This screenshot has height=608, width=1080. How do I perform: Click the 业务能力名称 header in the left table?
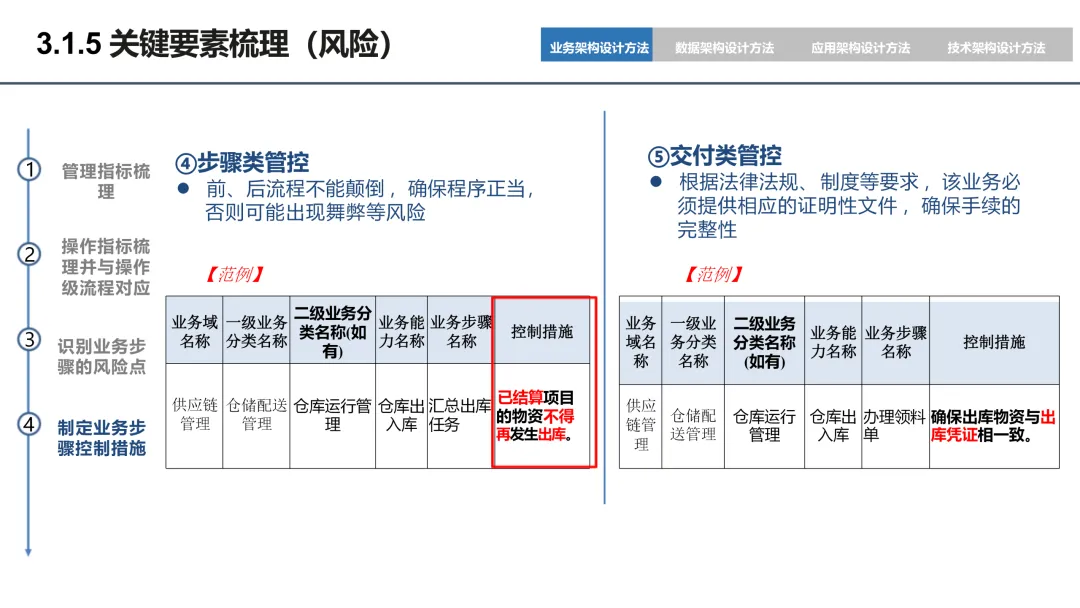point(402,331)
